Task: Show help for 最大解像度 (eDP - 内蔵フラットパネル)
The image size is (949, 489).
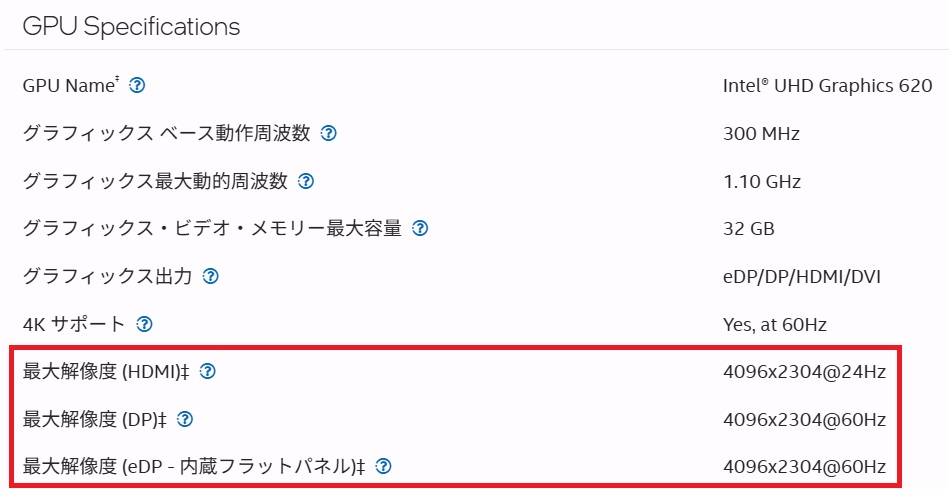Action: pyautogui.click(x=384, y=467)
